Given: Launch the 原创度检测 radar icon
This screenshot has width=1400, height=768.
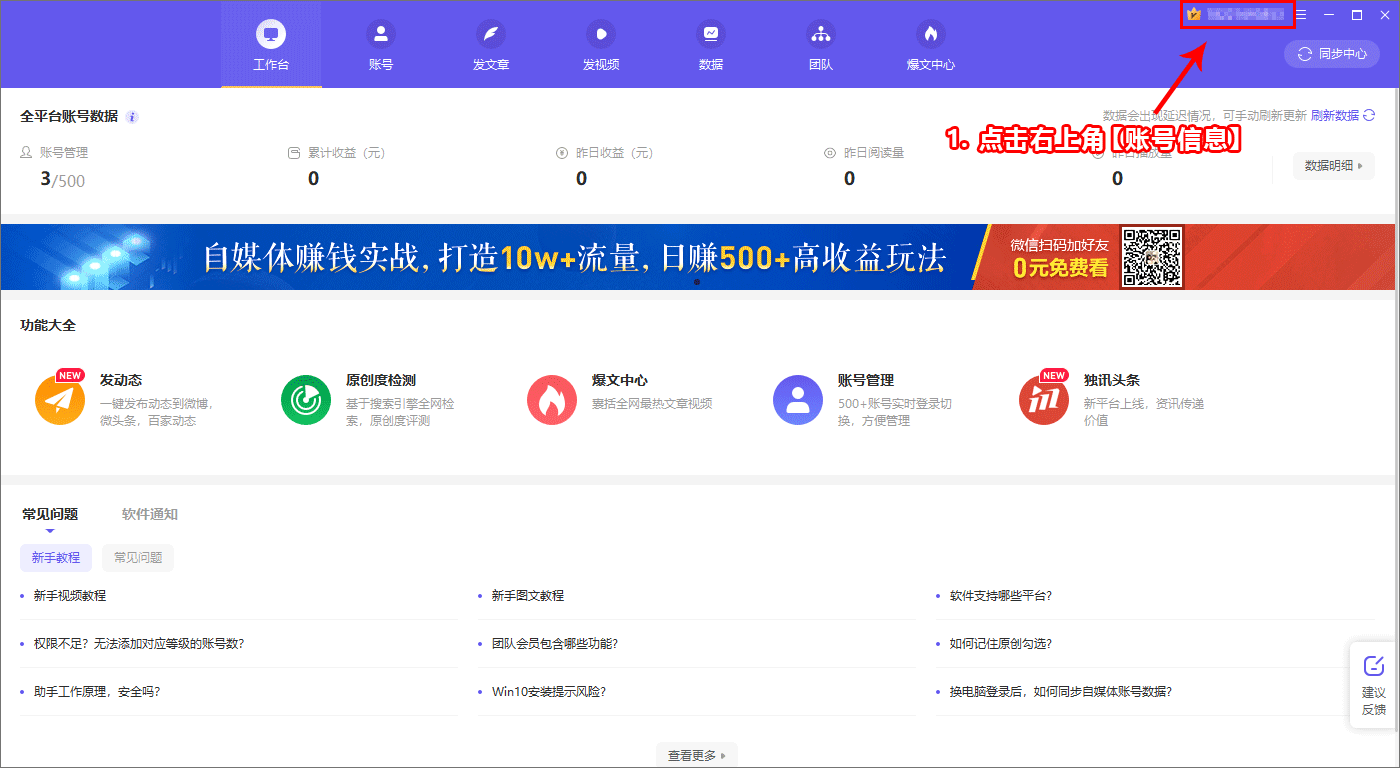Looking at the screenshot, I should [306, 400].
